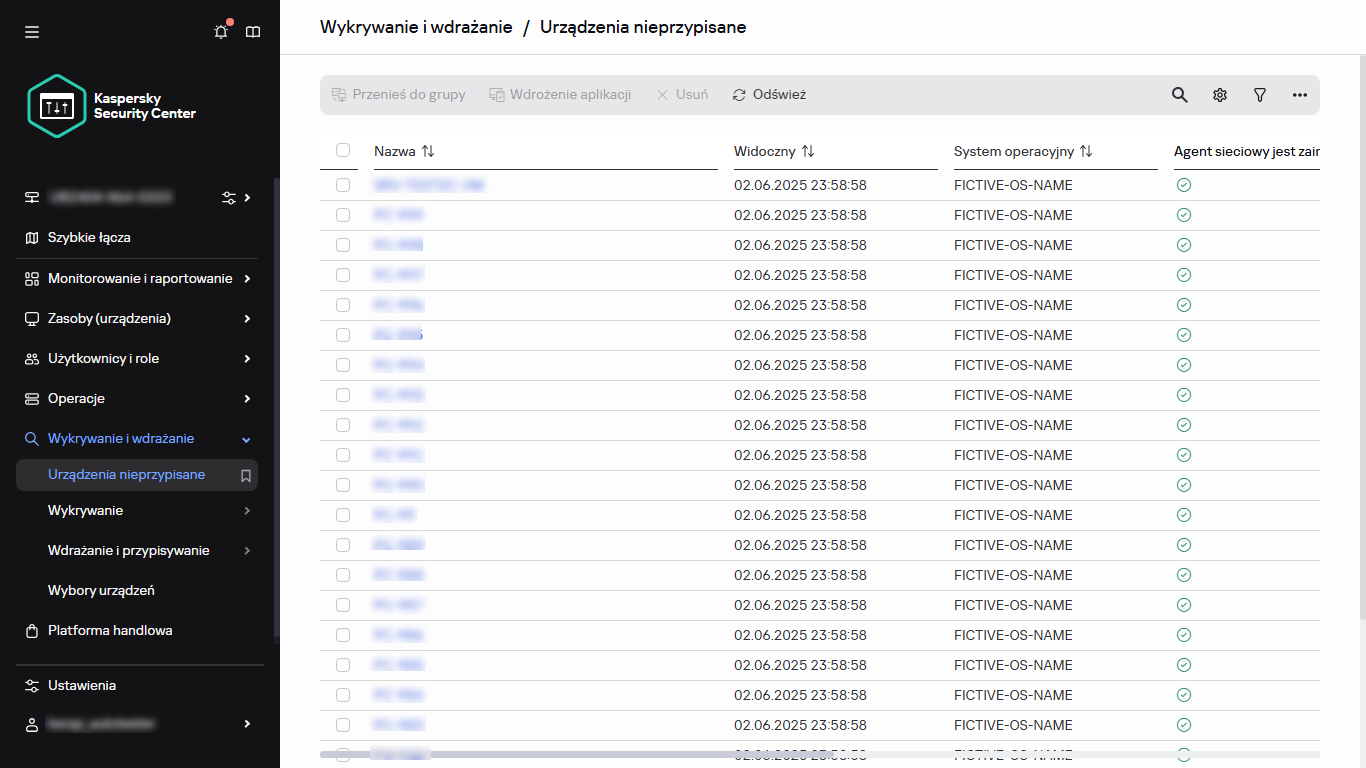Click bookmark icon beside Urządzenia nieprzypisane

coord(246,476)
